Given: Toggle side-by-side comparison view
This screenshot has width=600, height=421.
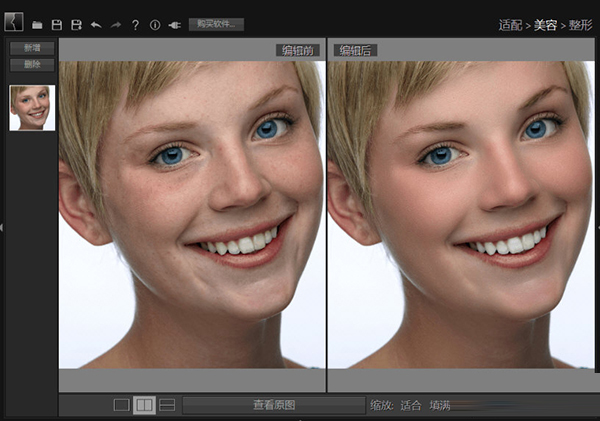Looking at the screenshot, I should click(x=144, y=405).
